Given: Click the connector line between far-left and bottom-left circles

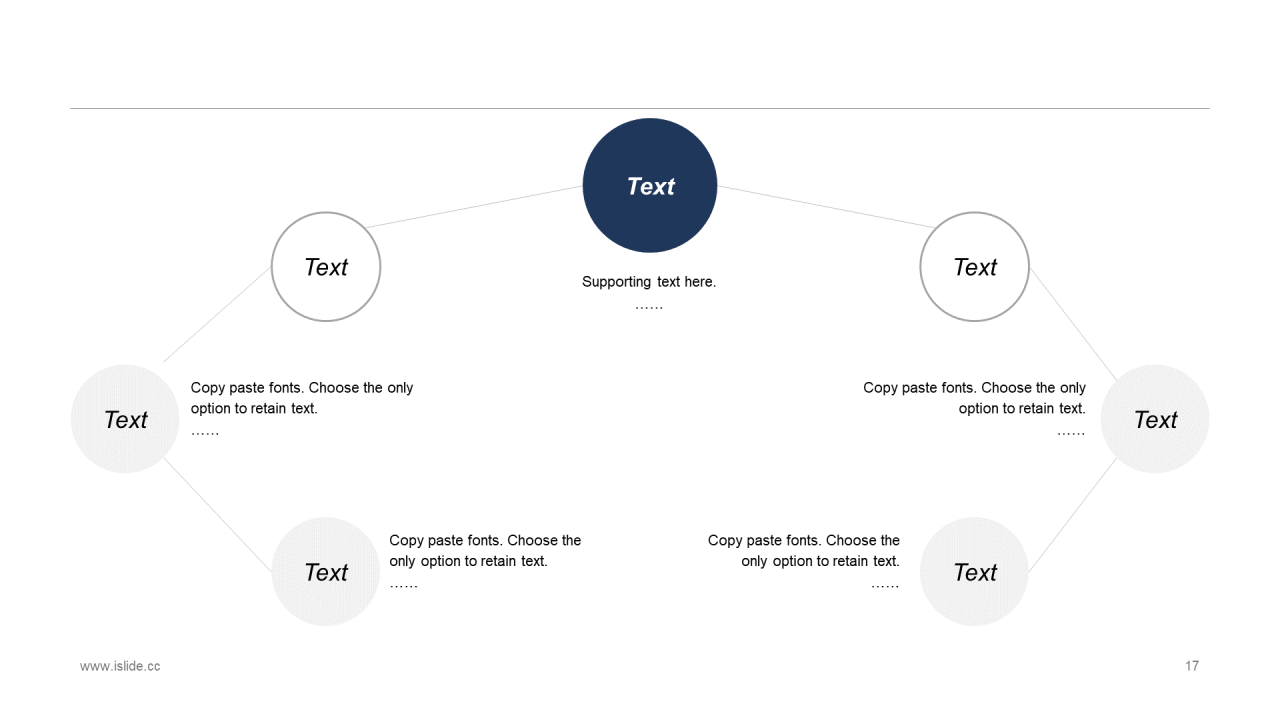Looking at the screenshot, I should [218, 515].
